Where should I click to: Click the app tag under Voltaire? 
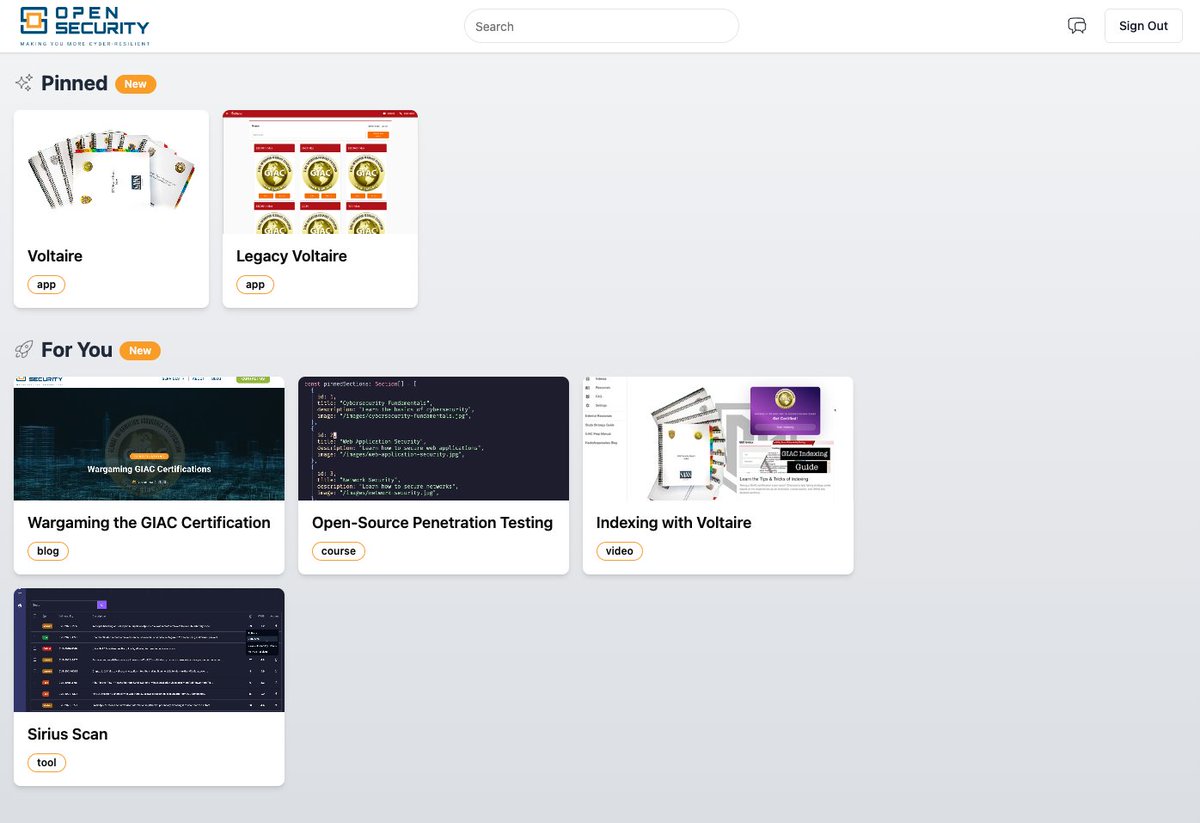tap(46, 285)
